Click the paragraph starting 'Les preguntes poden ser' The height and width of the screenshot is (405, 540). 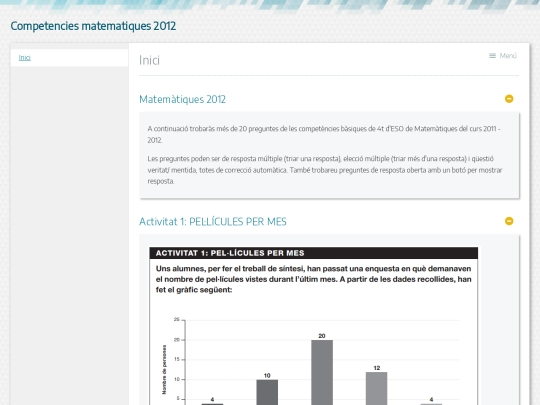point(325,170)
